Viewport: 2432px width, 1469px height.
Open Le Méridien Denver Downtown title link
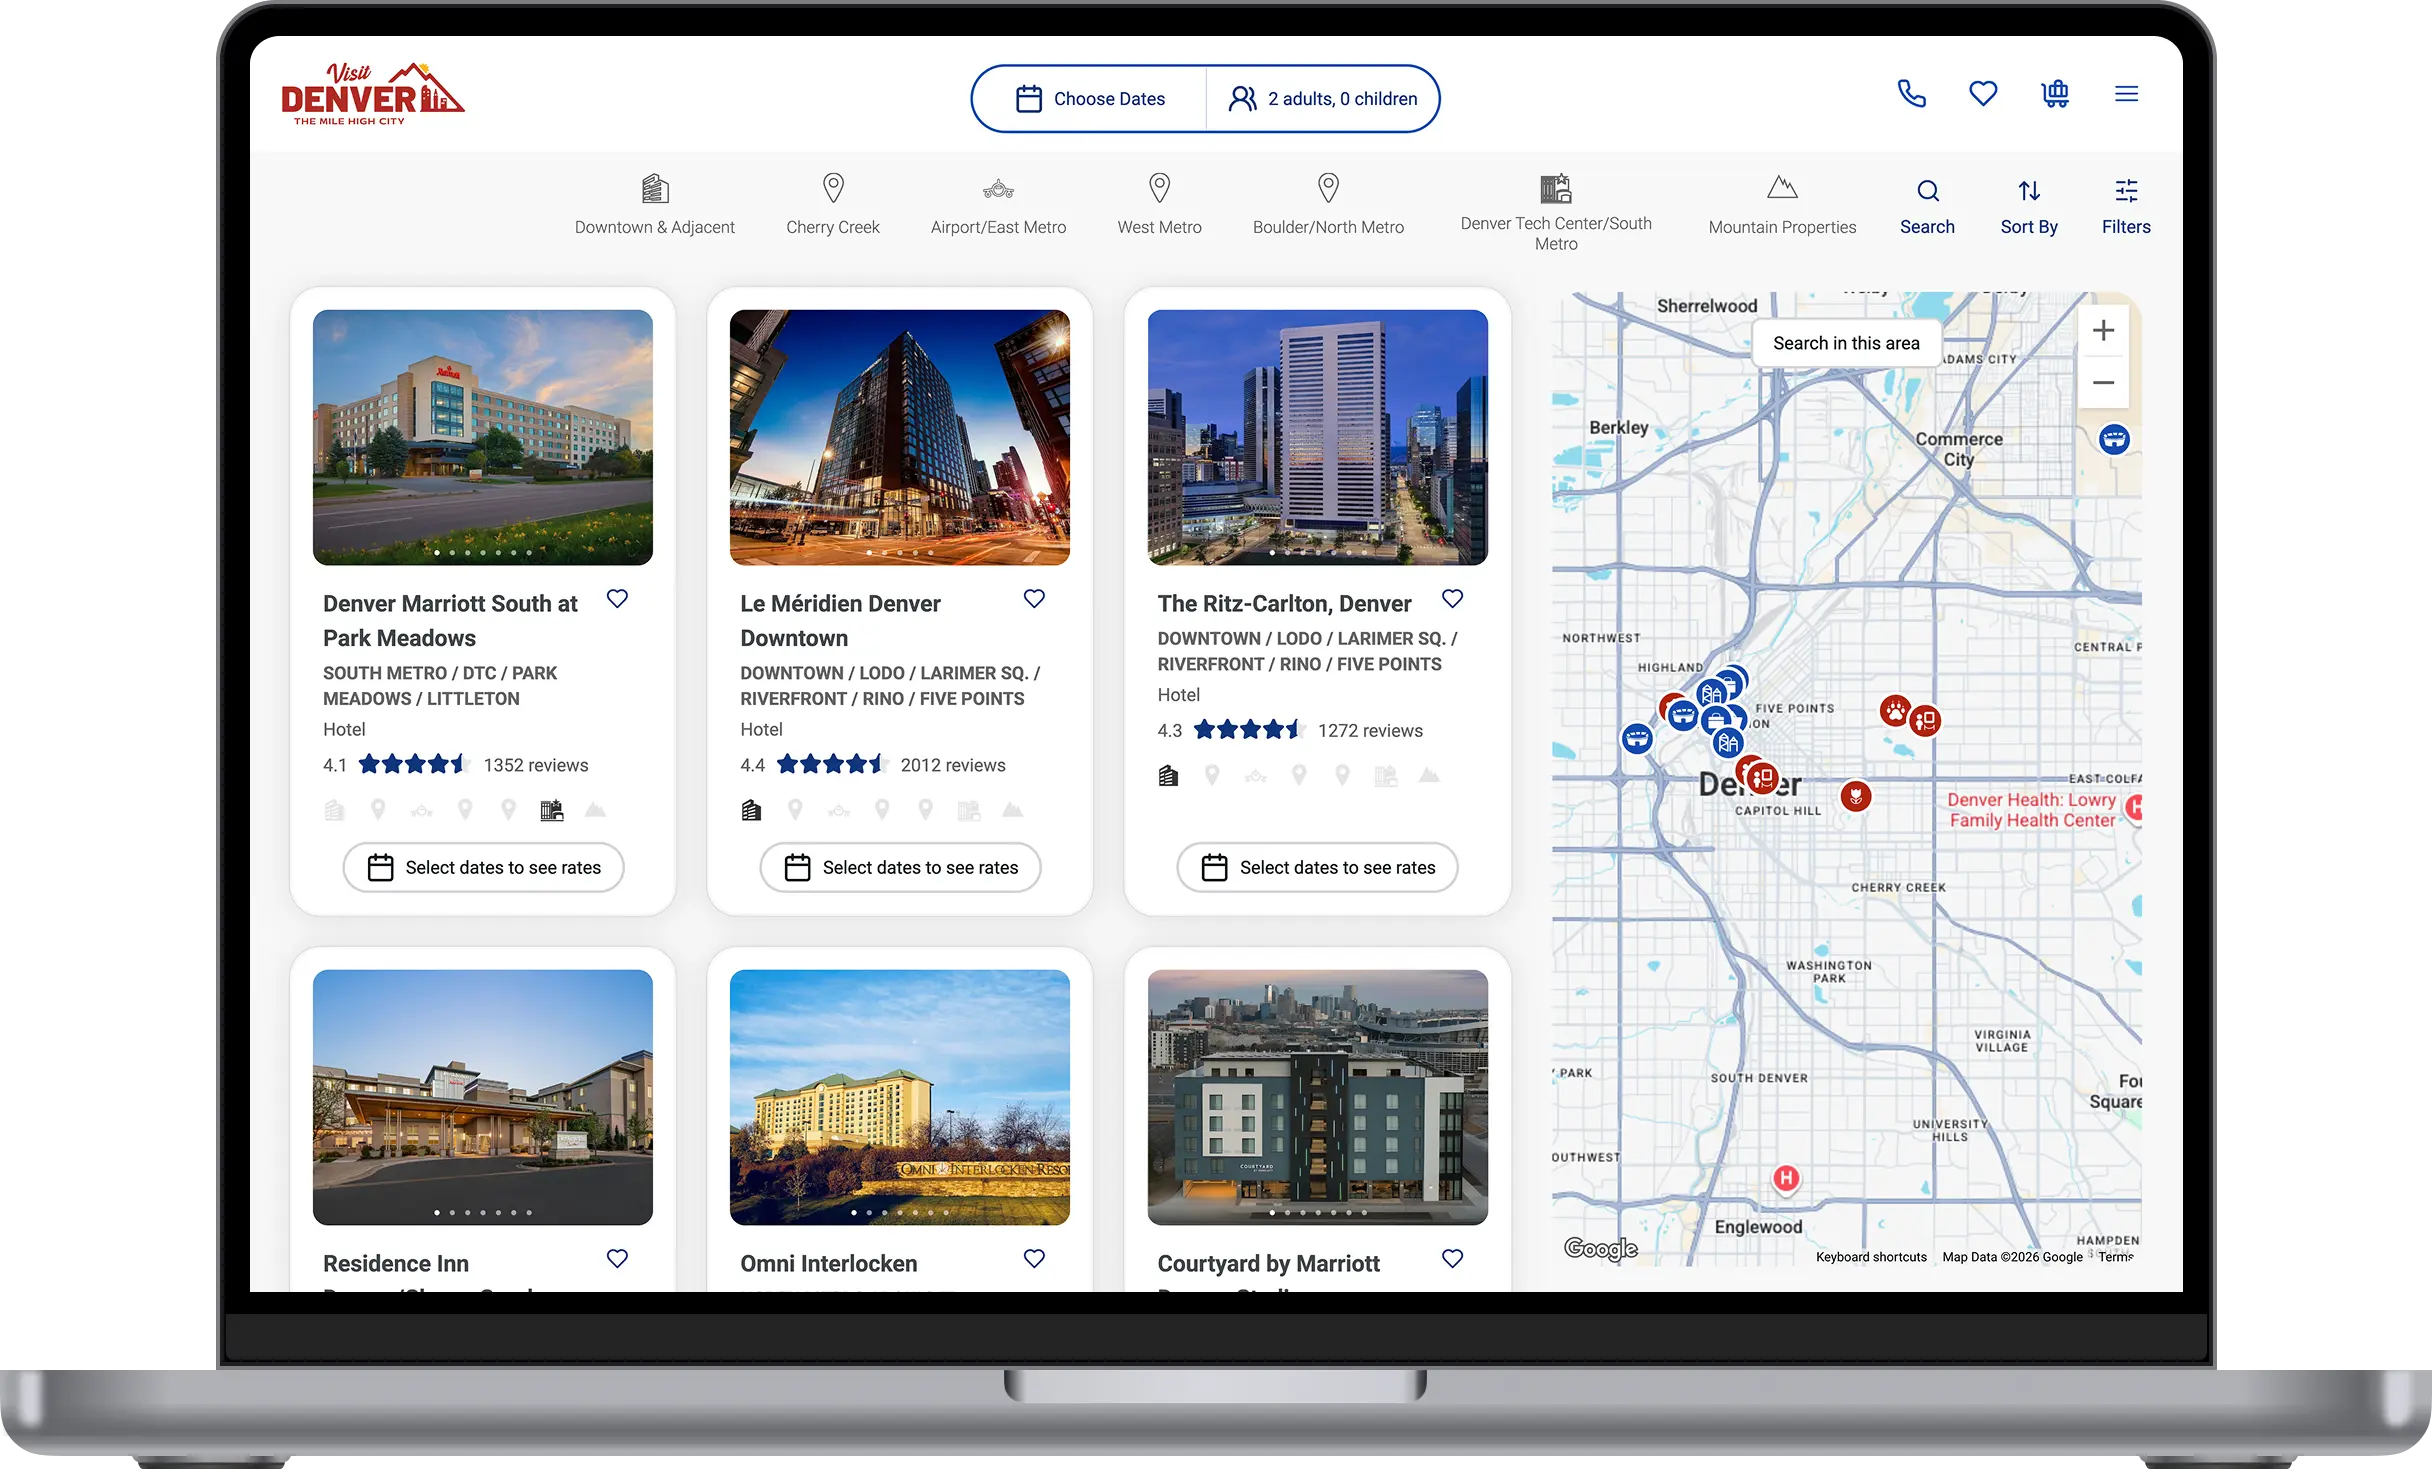pyautogui.click(x=840, y=621)
